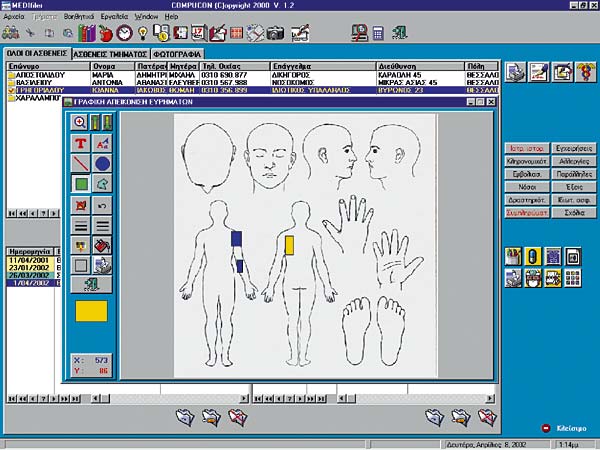Select the zoom magnifier tool
This screenshot has width=600, height=450.
click(80, 122)
